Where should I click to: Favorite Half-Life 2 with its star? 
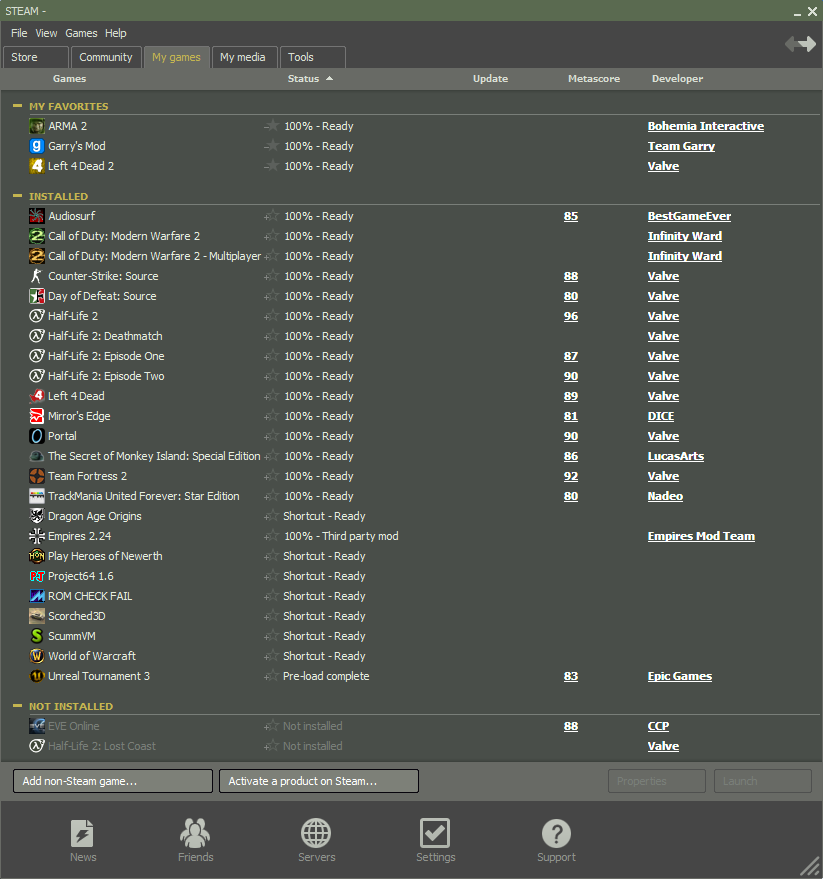pyautogui.click(x=271, y=316)
